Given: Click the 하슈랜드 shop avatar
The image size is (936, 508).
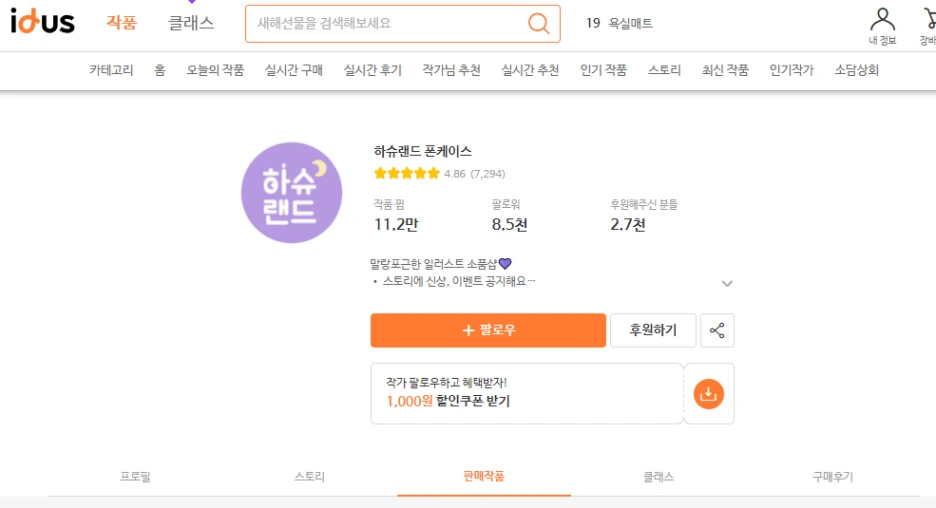Looking at the screenshot, I should [291, 192].
